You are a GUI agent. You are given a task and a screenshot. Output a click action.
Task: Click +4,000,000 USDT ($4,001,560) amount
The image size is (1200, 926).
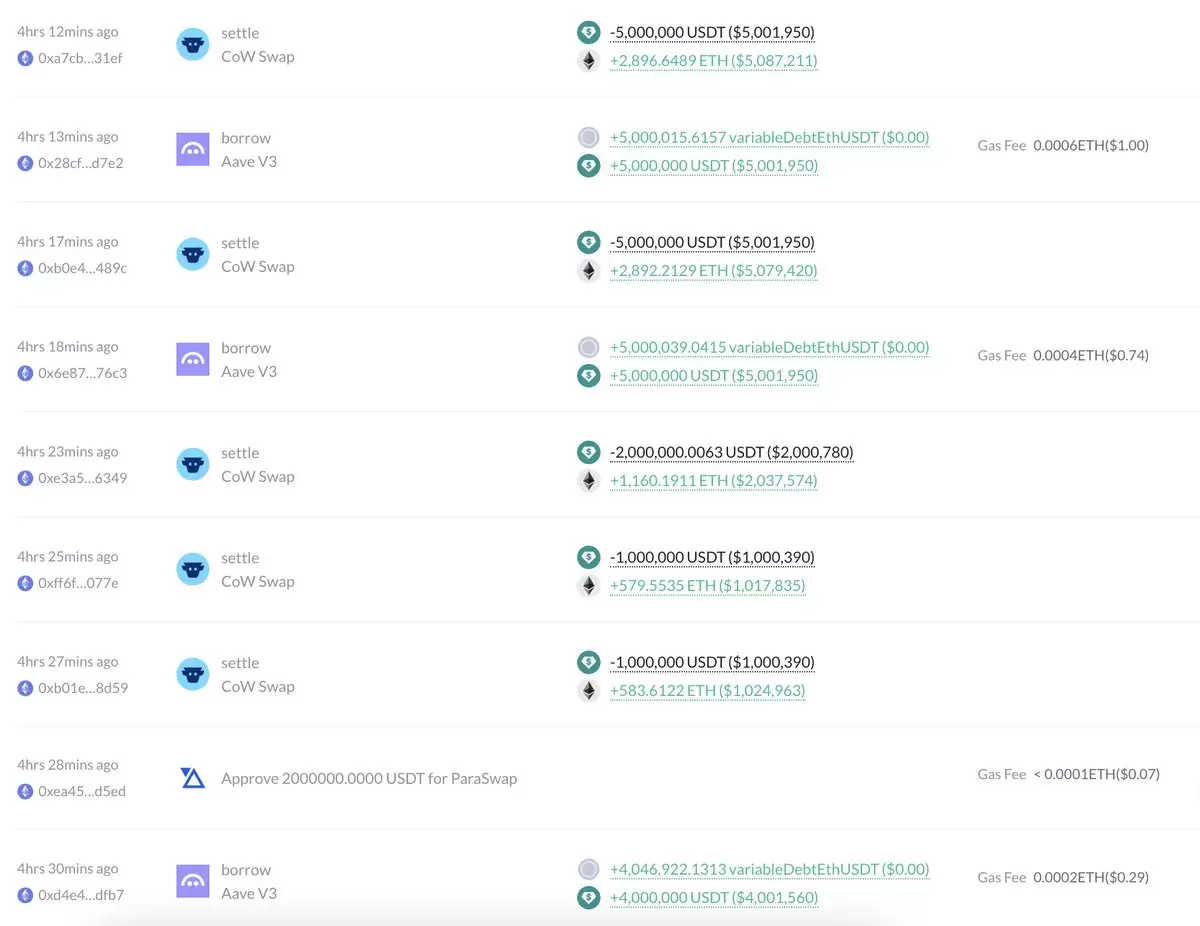(713, 898)
